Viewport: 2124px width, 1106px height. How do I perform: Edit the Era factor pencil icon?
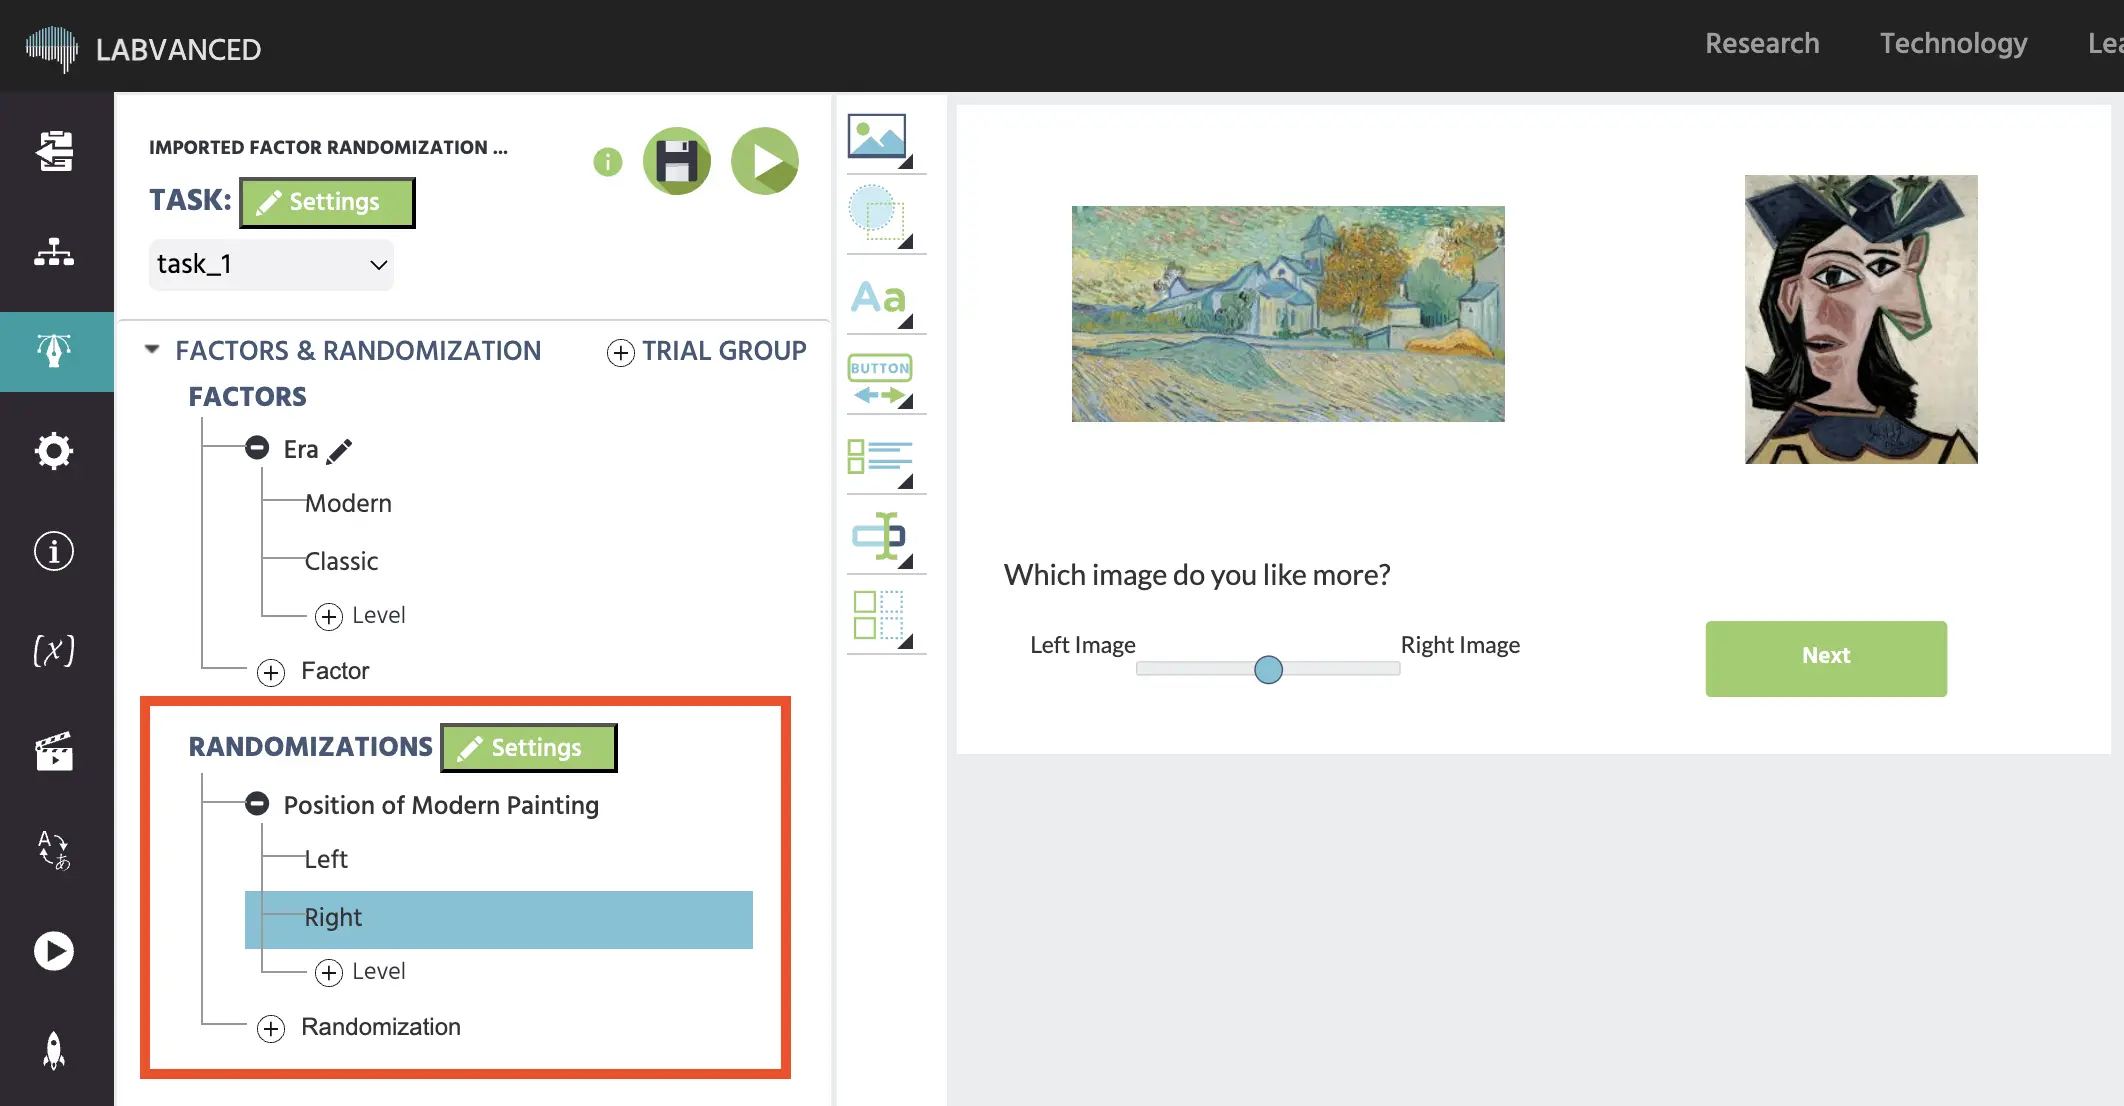point(340,450)
